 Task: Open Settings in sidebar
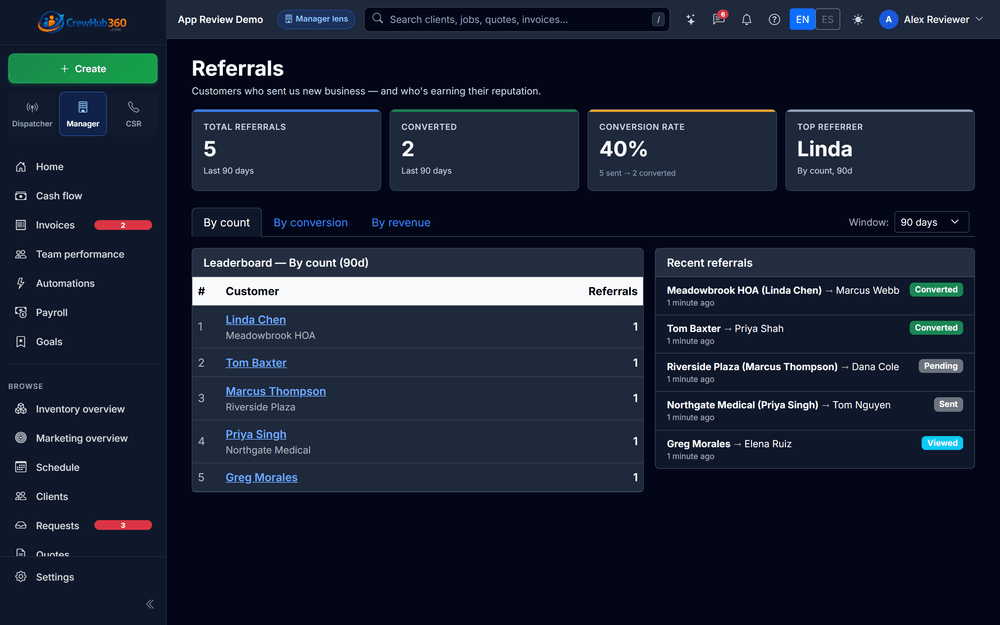point(83,577)
